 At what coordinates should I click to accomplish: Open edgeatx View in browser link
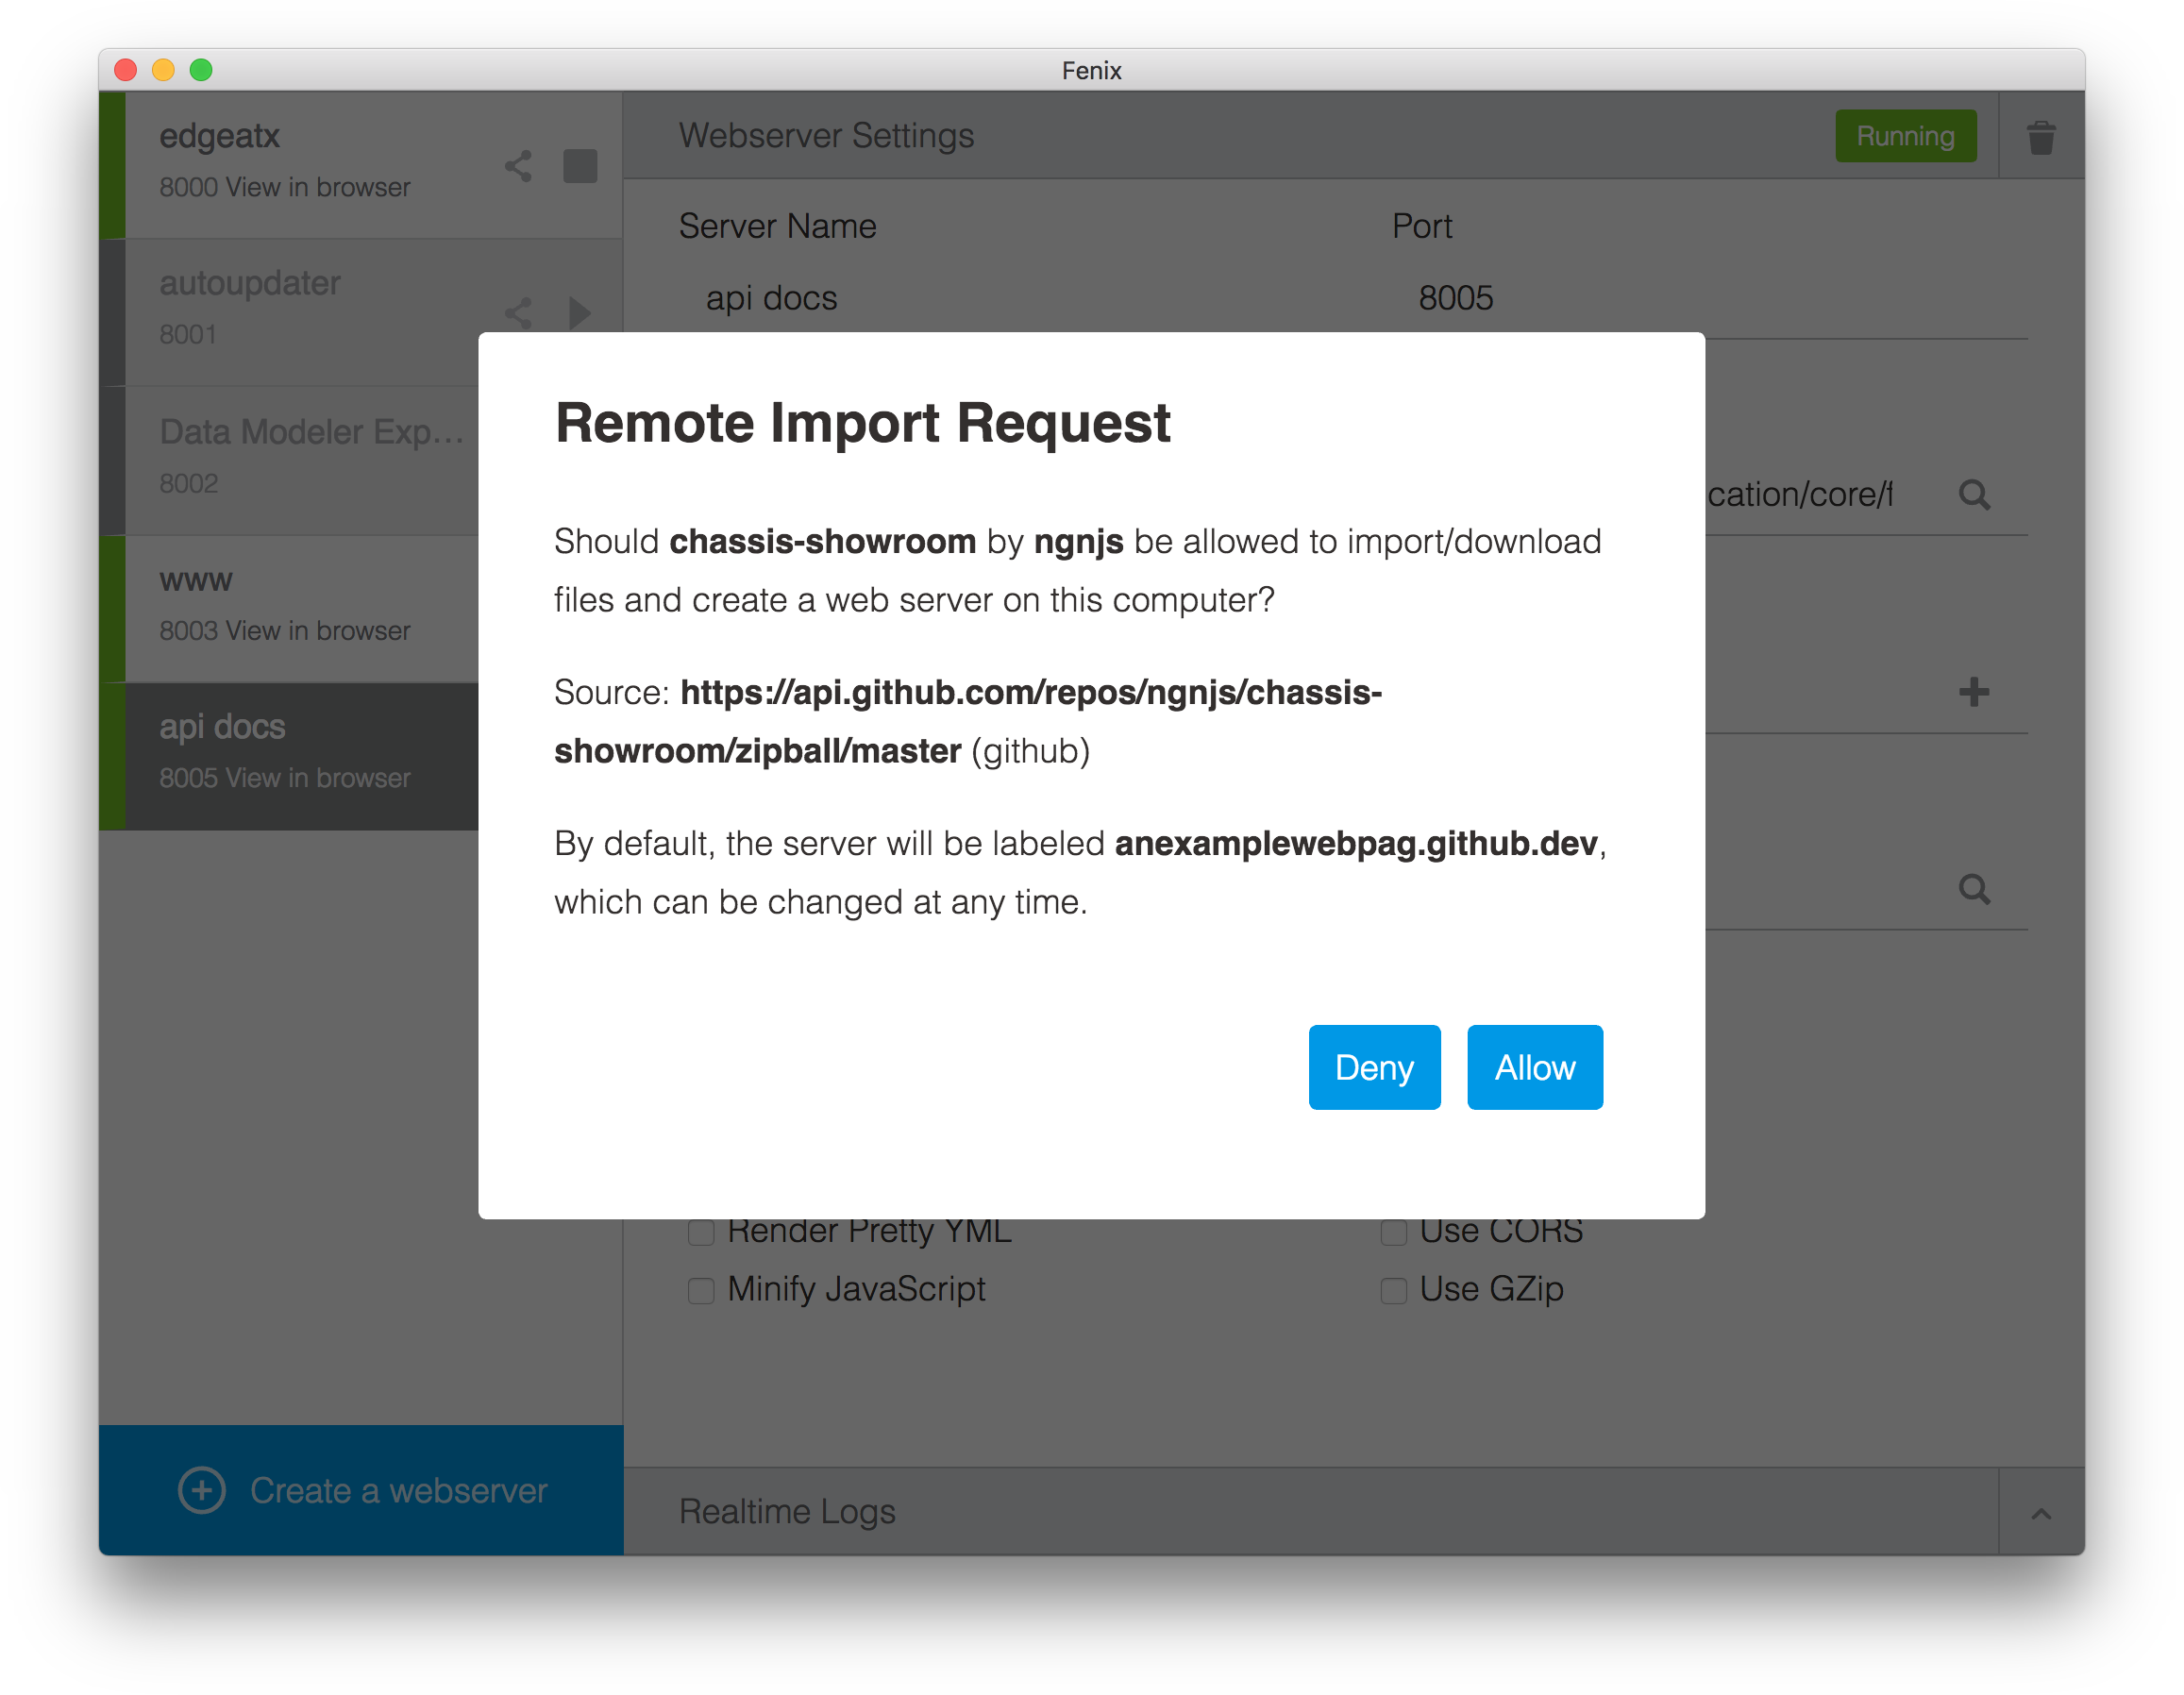[318, 187]
